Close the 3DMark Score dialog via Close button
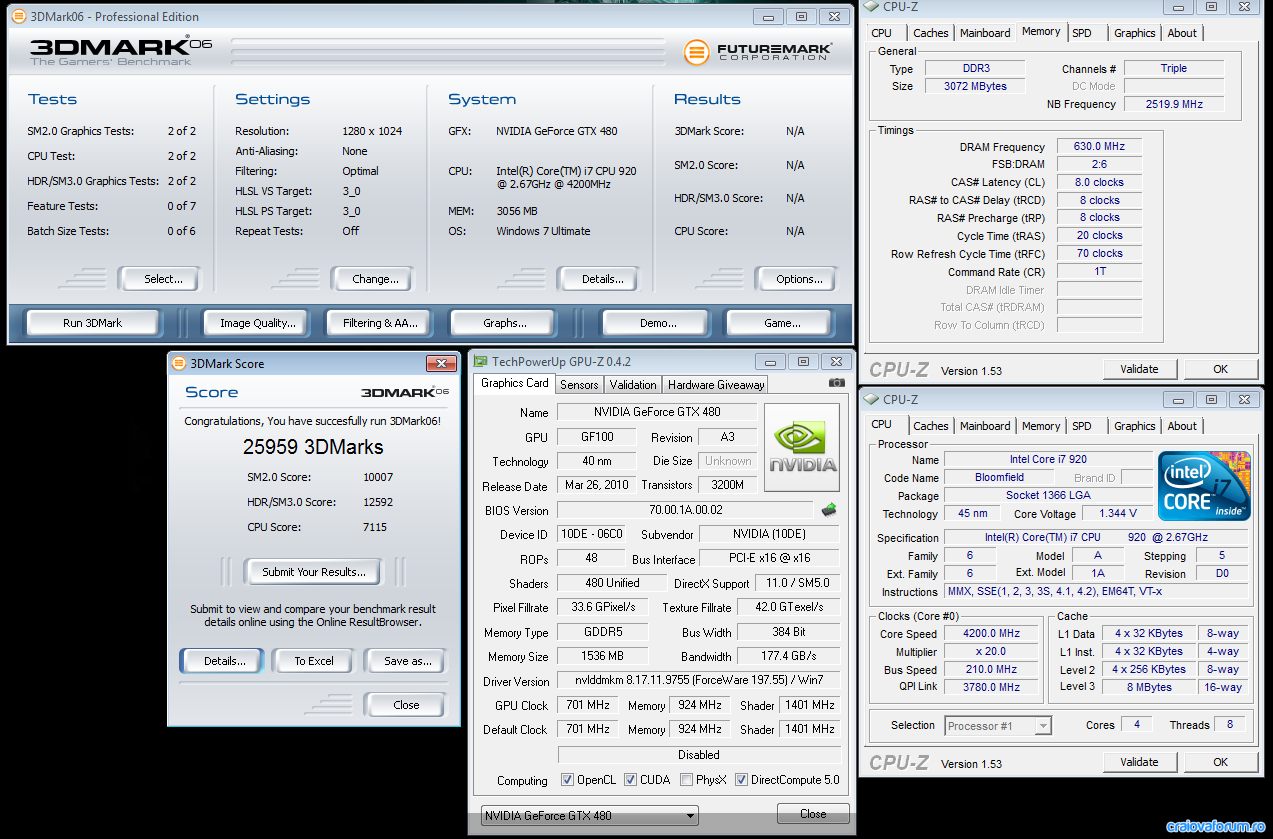1273x839 pixels. pyautogui.click(x=406, y=705)
